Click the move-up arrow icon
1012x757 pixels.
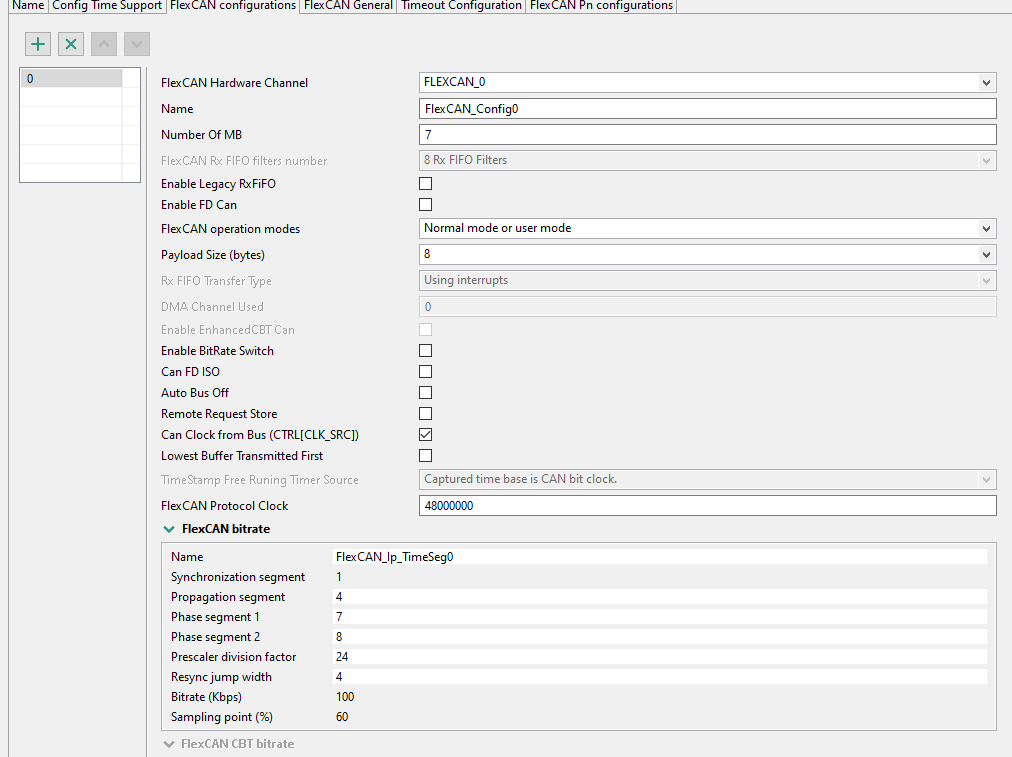pos(104,44)
